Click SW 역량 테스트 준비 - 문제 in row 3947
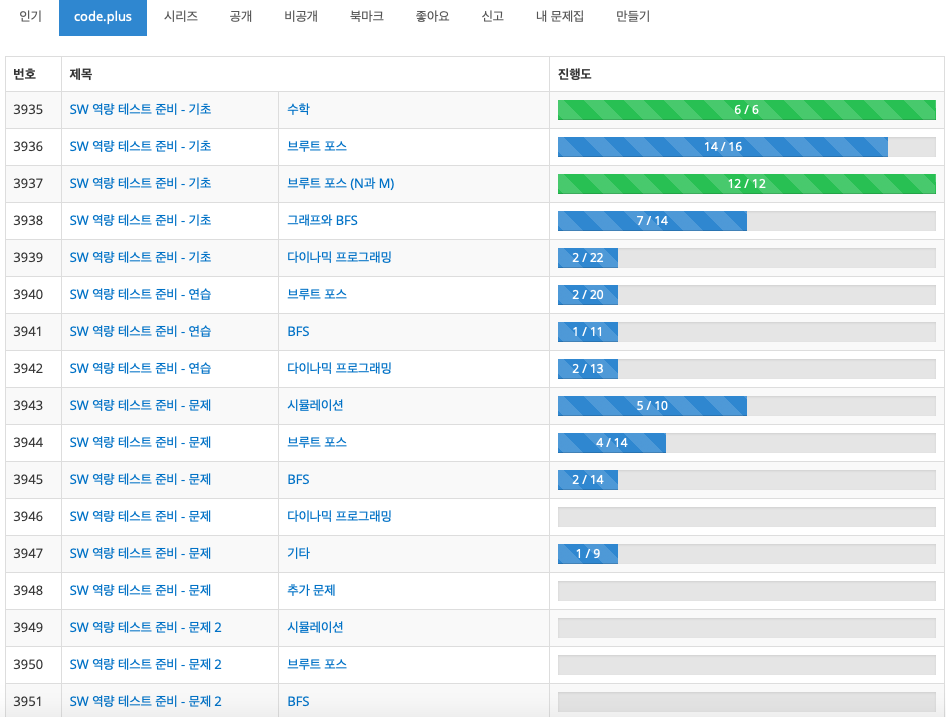 pos(140,553)
